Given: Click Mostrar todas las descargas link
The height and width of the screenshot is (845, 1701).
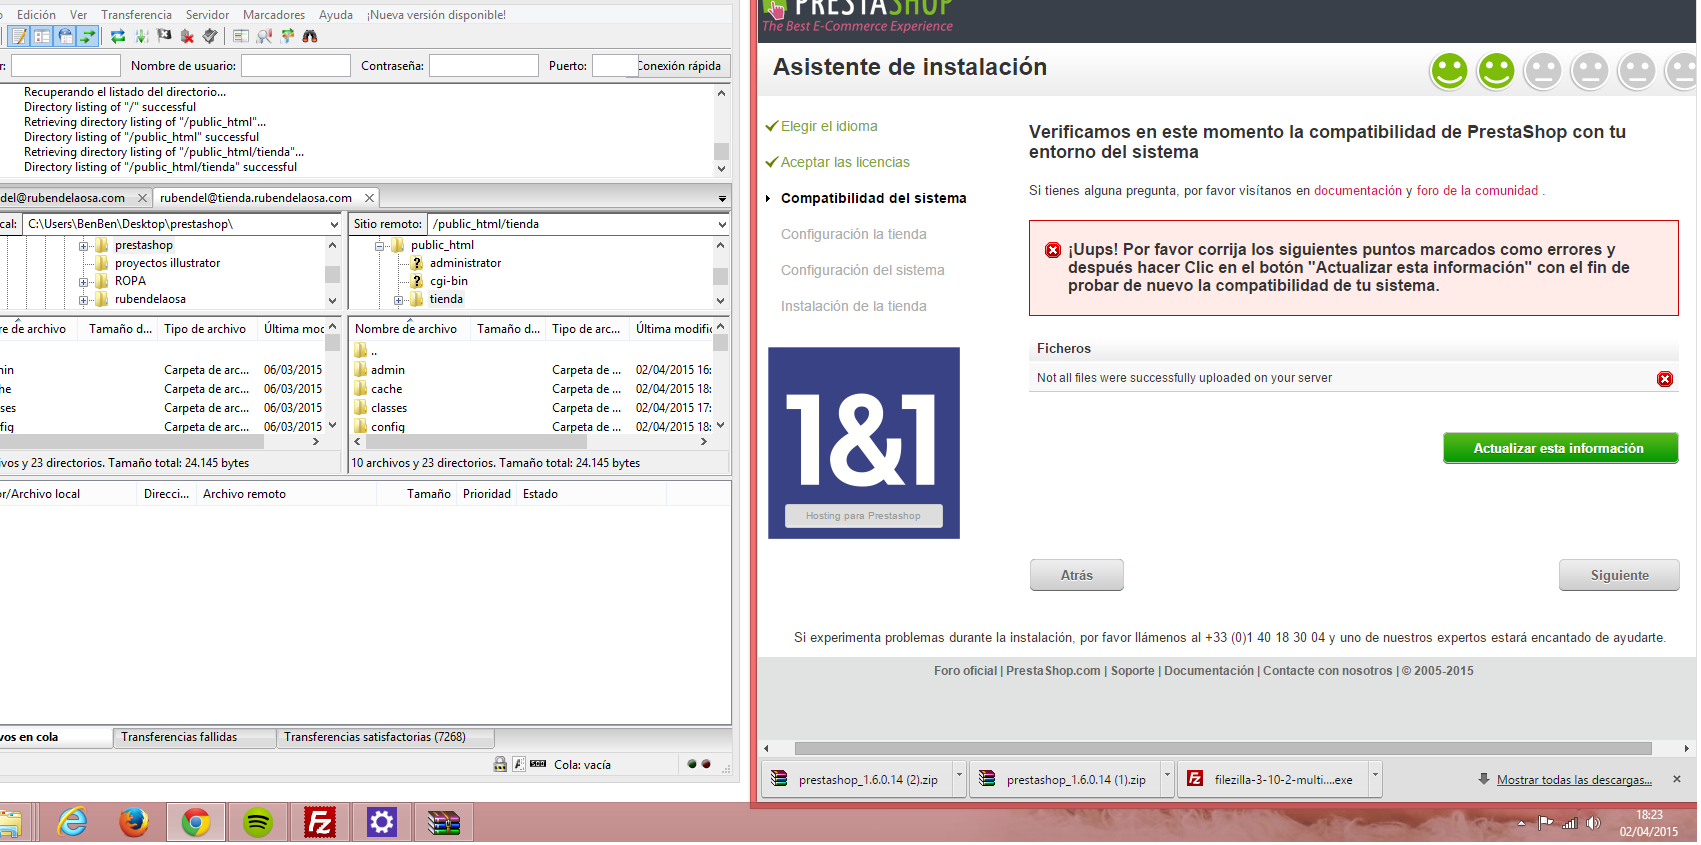Looking at the screenshot, I should coord(1574,780).
